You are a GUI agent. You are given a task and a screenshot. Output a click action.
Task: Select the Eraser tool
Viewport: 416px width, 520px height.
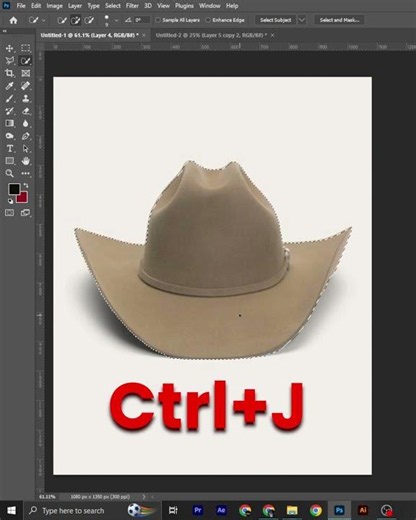pyautogui.click(x=26, y=111)
